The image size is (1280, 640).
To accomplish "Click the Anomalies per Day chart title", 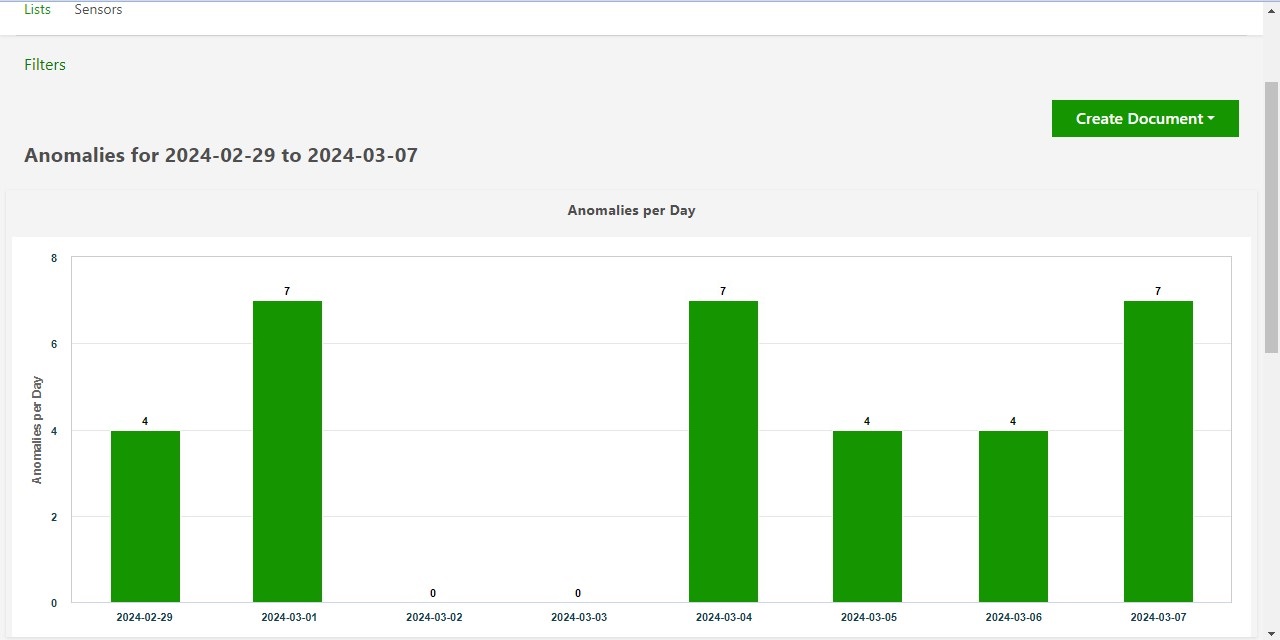I will pyautogui.click(x=631, y=210).
